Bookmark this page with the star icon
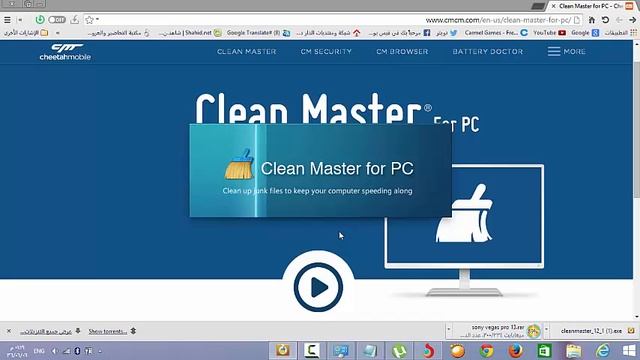640x360 pixels. 89,20
